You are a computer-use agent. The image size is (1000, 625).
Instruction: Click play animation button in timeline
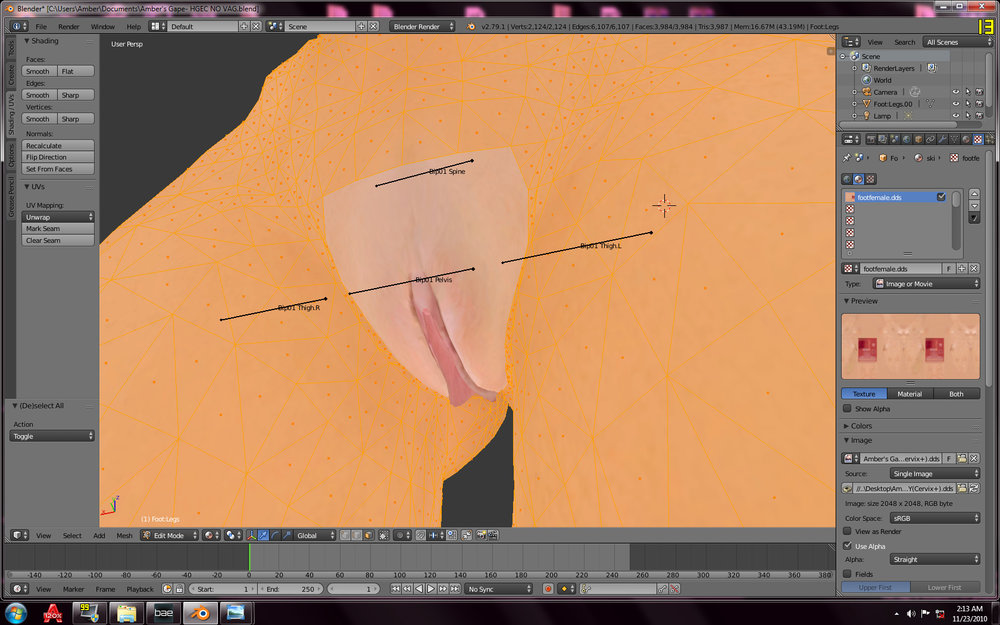click(430, 589)
